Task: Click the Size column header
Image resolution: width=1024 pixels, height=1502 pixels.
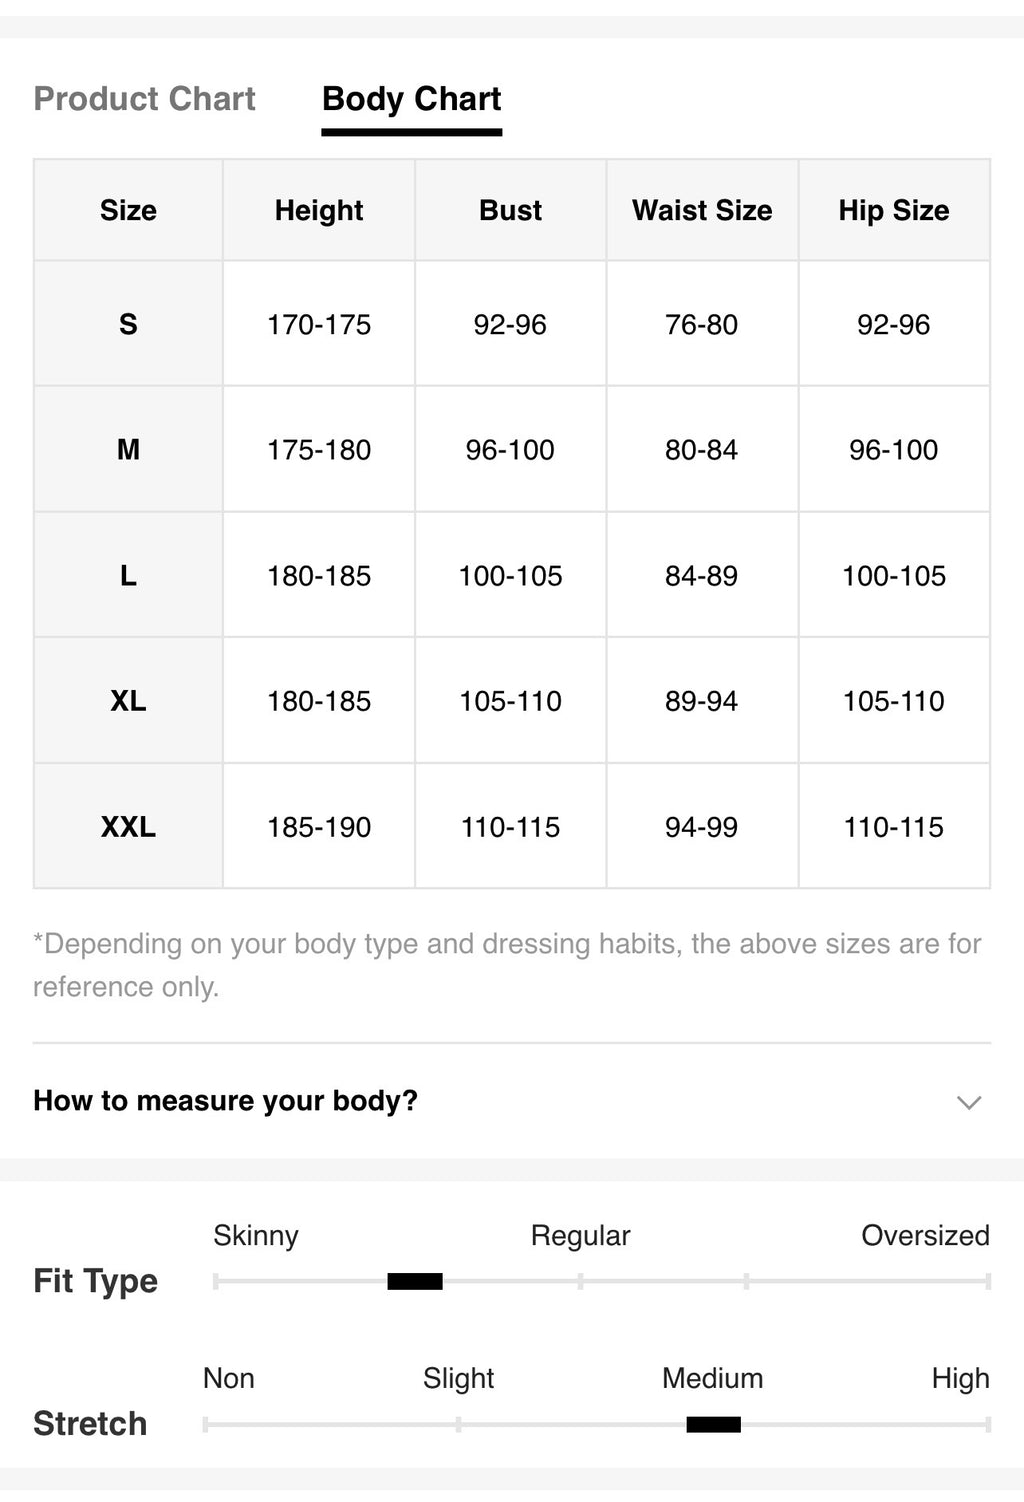Action: (128, 210)
